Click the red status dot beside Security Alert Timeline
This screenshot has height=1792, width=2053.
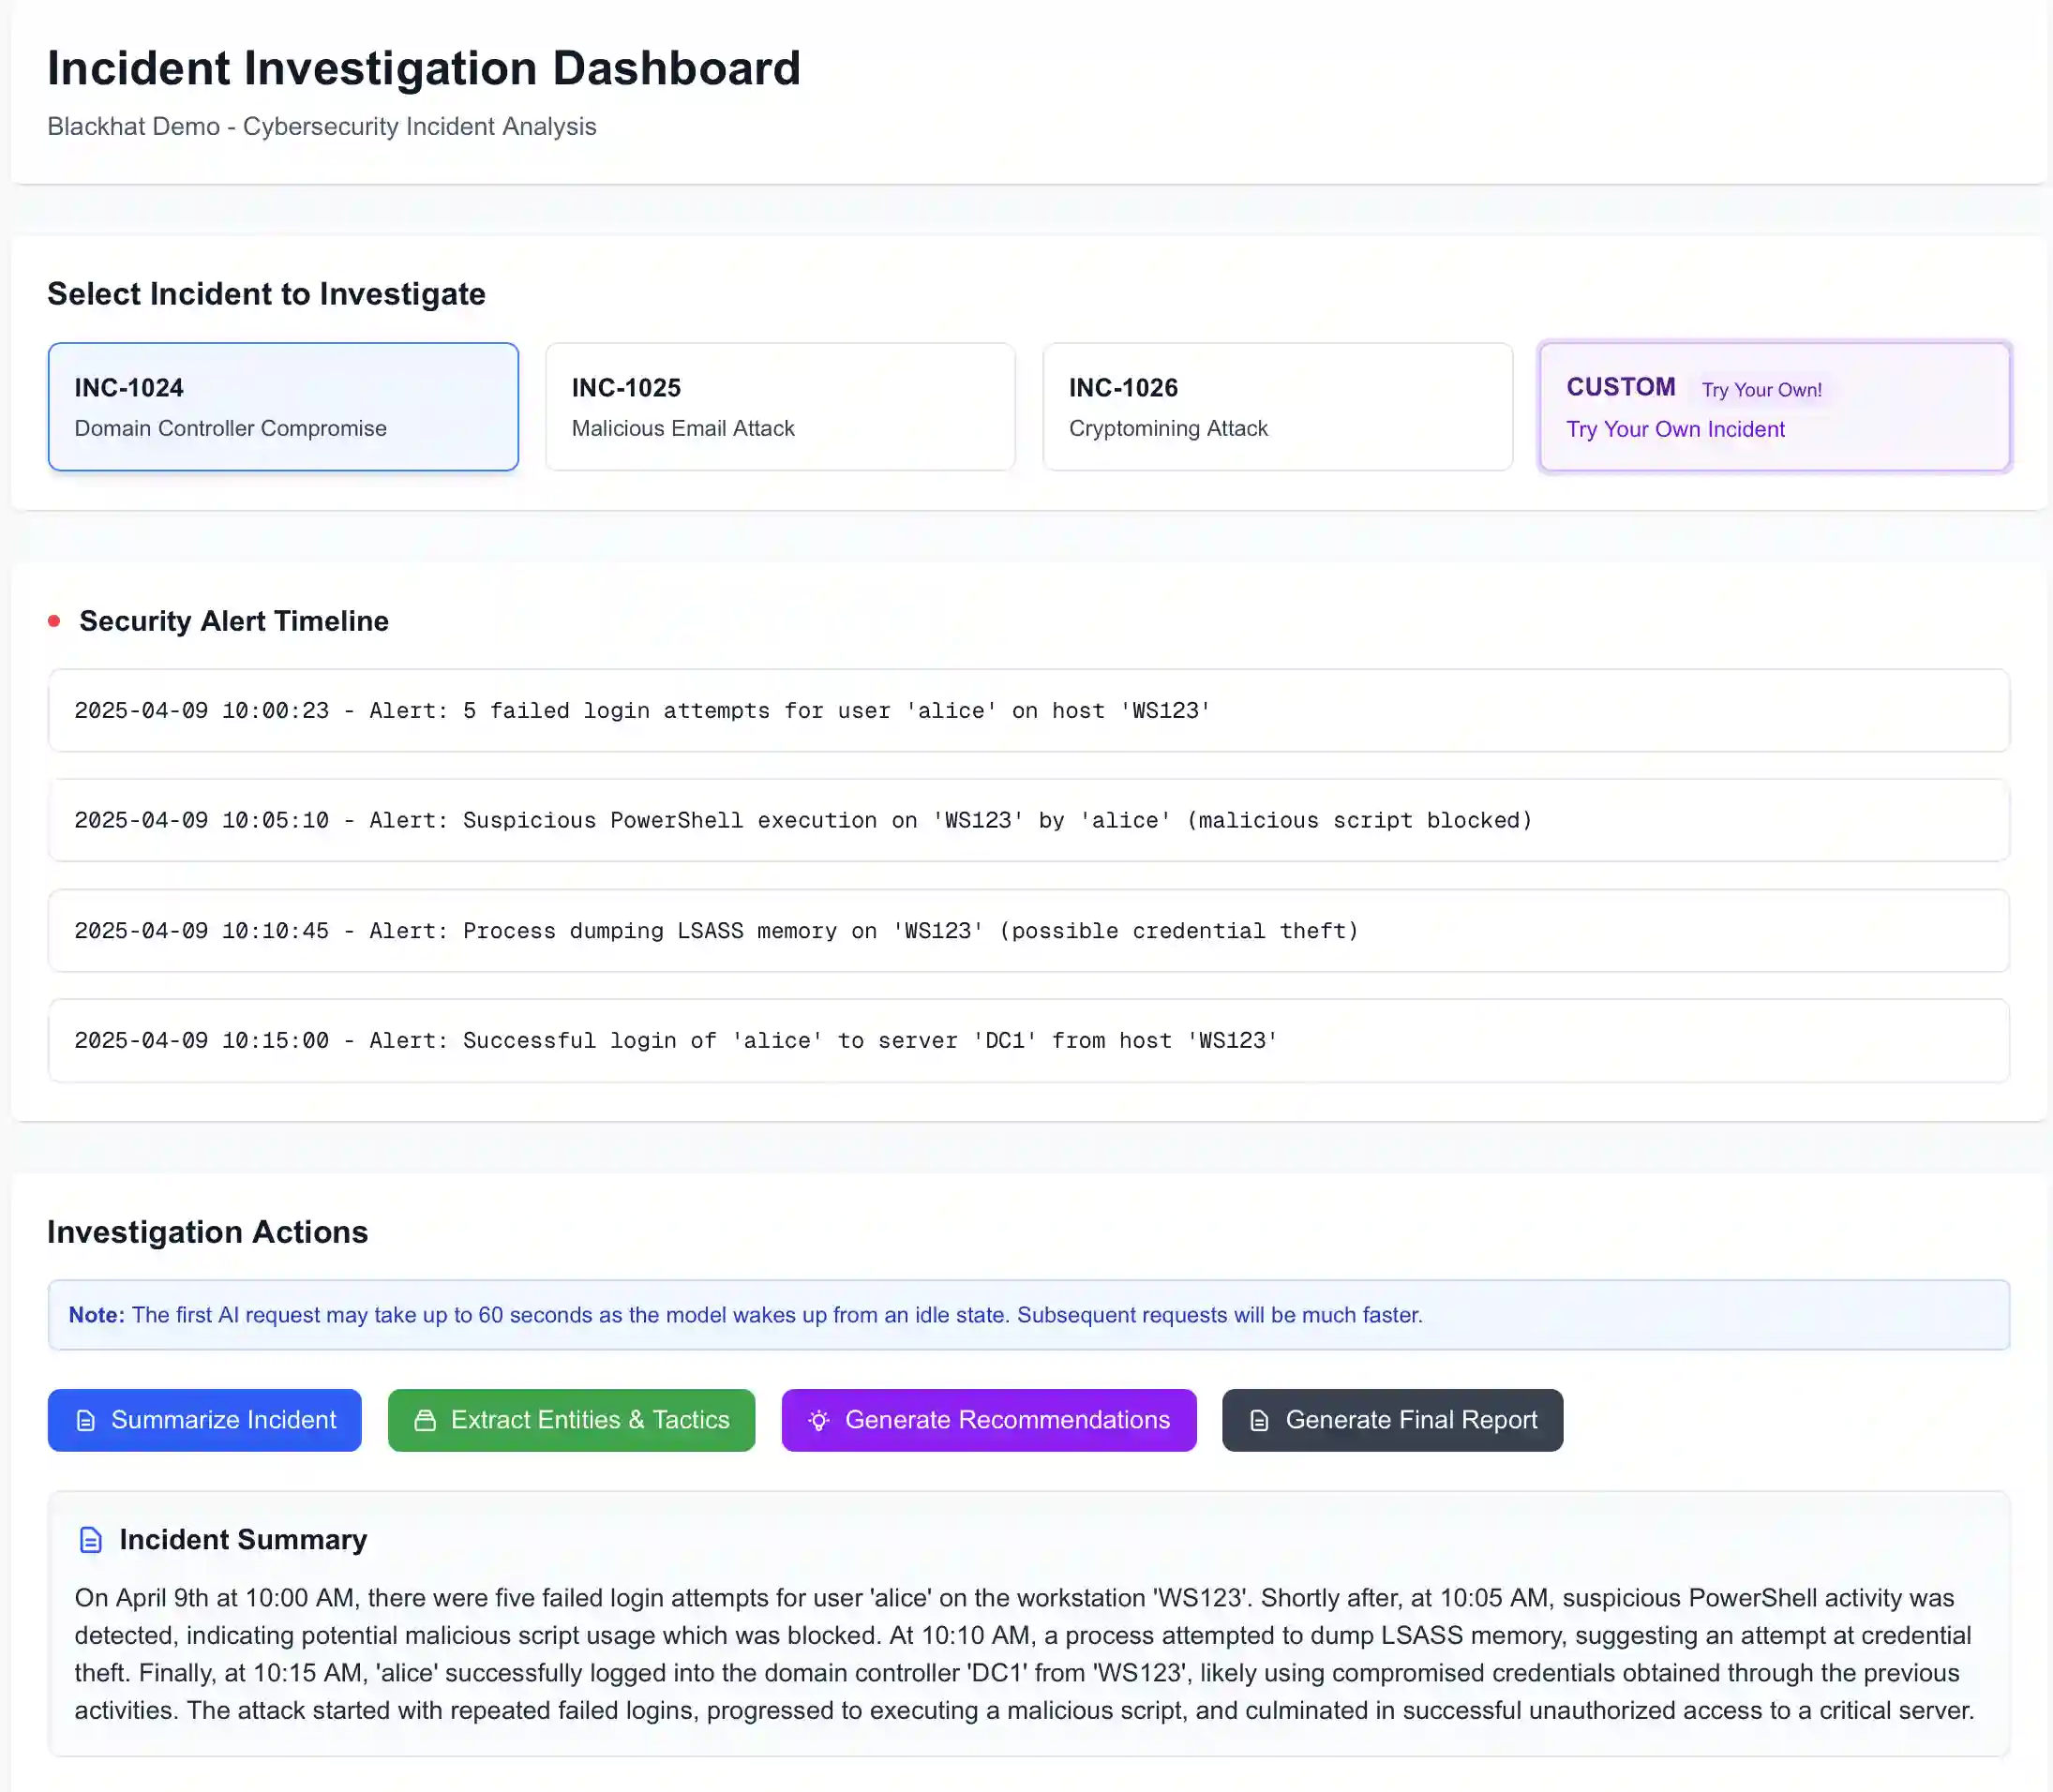(55, 621)
